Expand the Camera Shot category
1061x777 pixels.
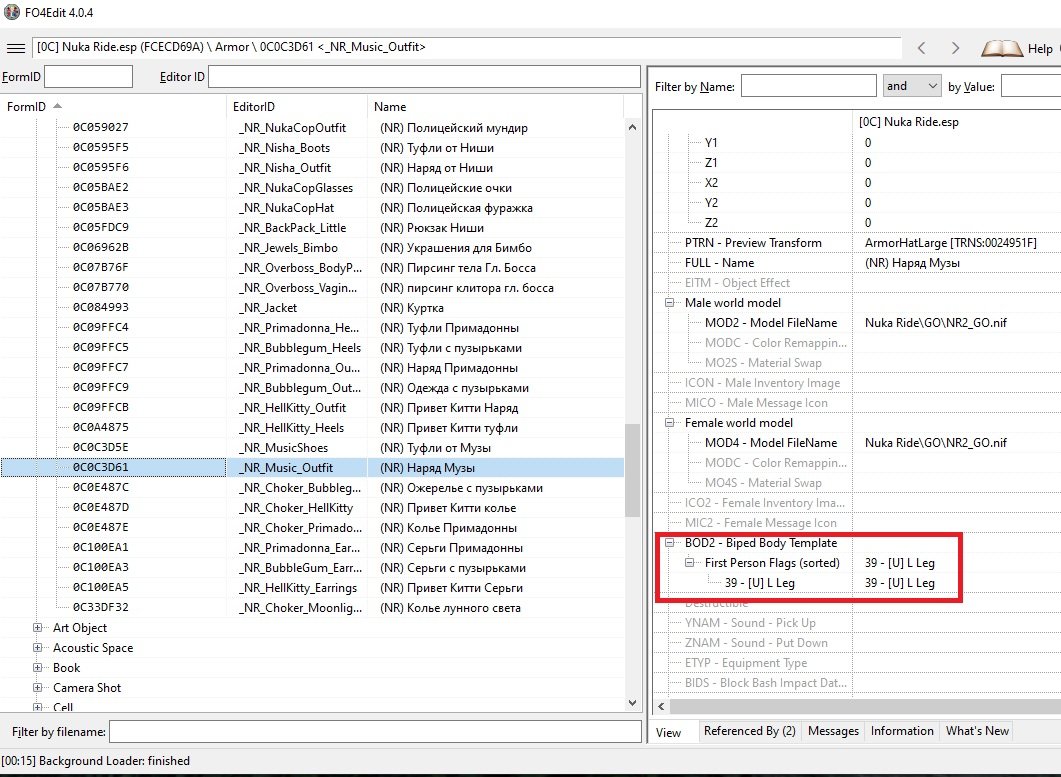(x=38, y=688)
